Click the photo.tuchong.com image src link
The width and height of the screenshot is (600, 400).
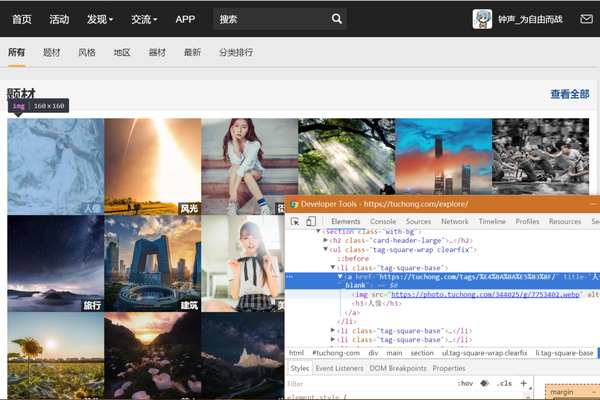tap(485, 294)
